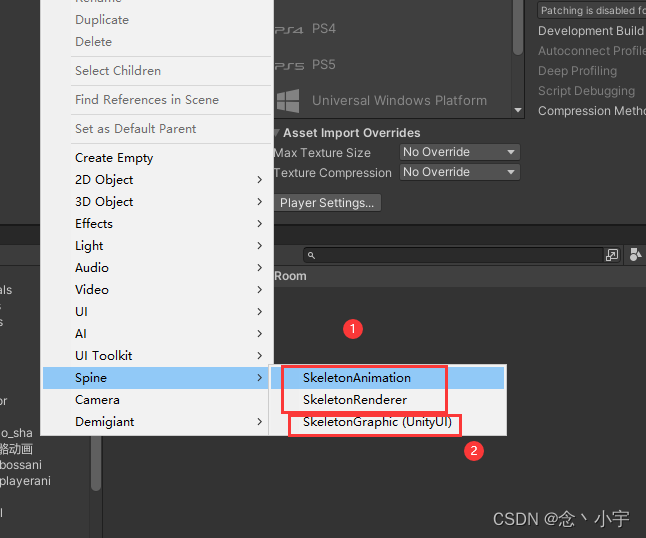This screenshot has height=538, width=646.
Task: Click the search by type filter icon
Action: [635, 255]
